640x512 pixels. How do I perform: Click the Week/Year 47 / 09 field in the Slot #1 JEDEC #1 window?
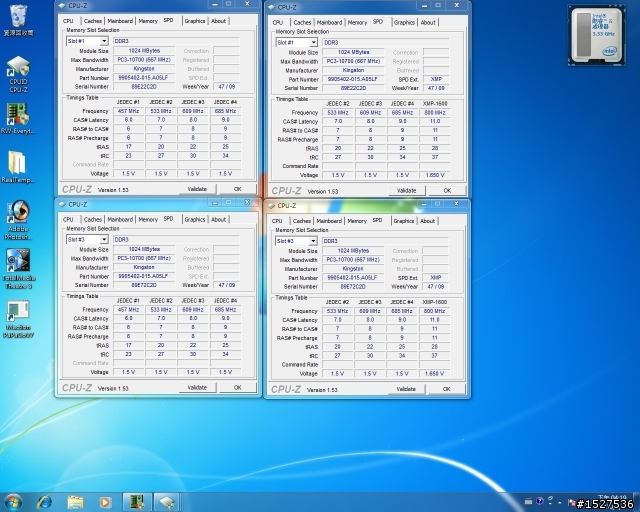[x=227, y=87]
